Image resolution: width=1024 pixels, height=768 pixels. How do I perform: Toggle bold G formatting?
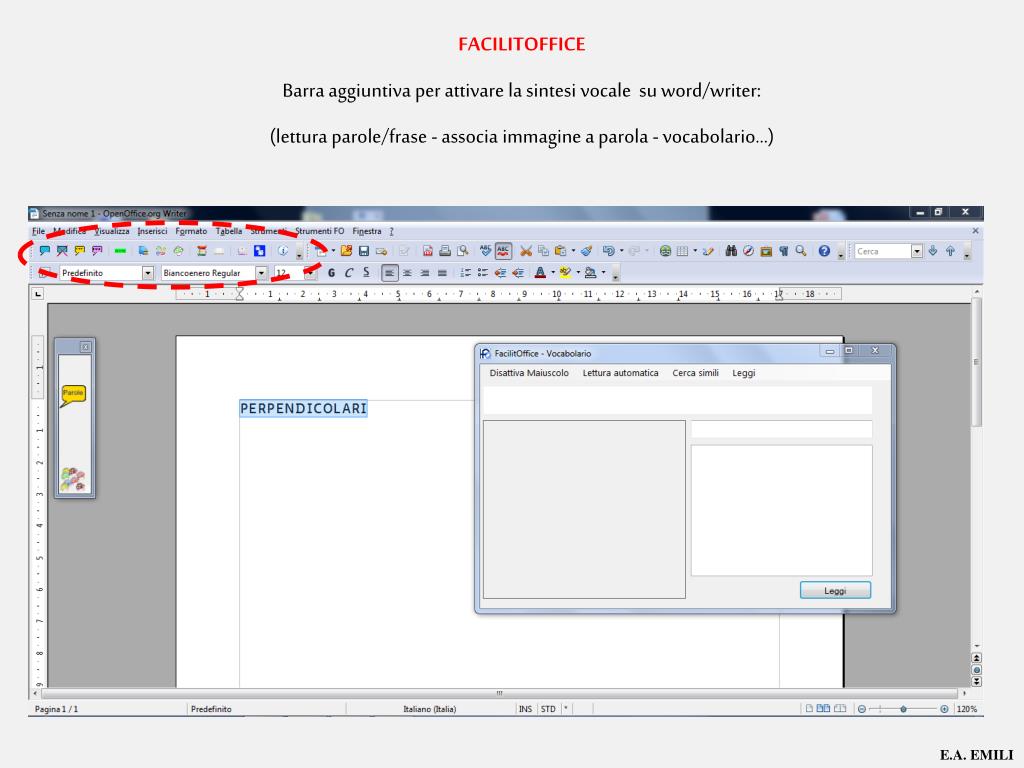click(x=331, y=273)
